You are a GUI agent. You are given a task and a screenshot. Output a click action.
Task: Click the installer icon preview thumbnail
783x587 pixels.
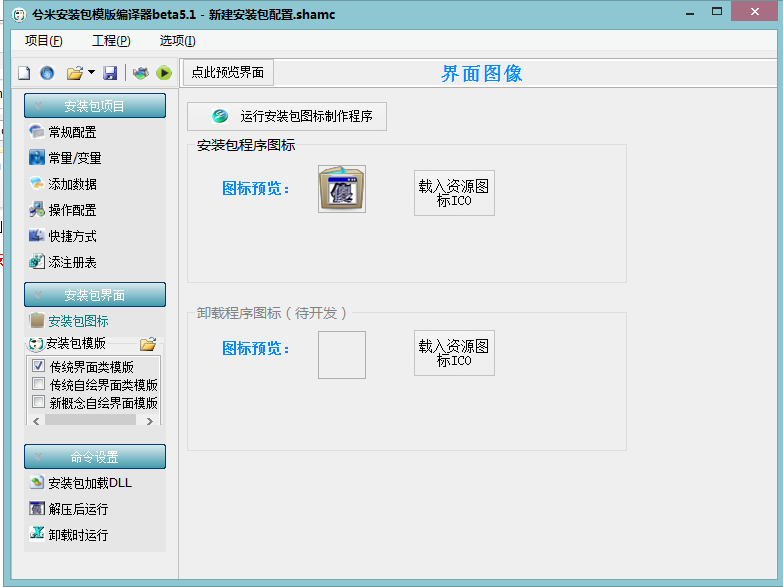coord(342,189)
